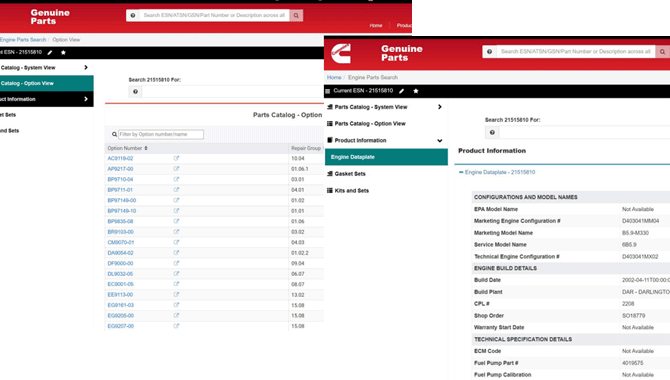Click header search box in left window
The height and width of the screenshot is (380, 670).
click(214, 15)
